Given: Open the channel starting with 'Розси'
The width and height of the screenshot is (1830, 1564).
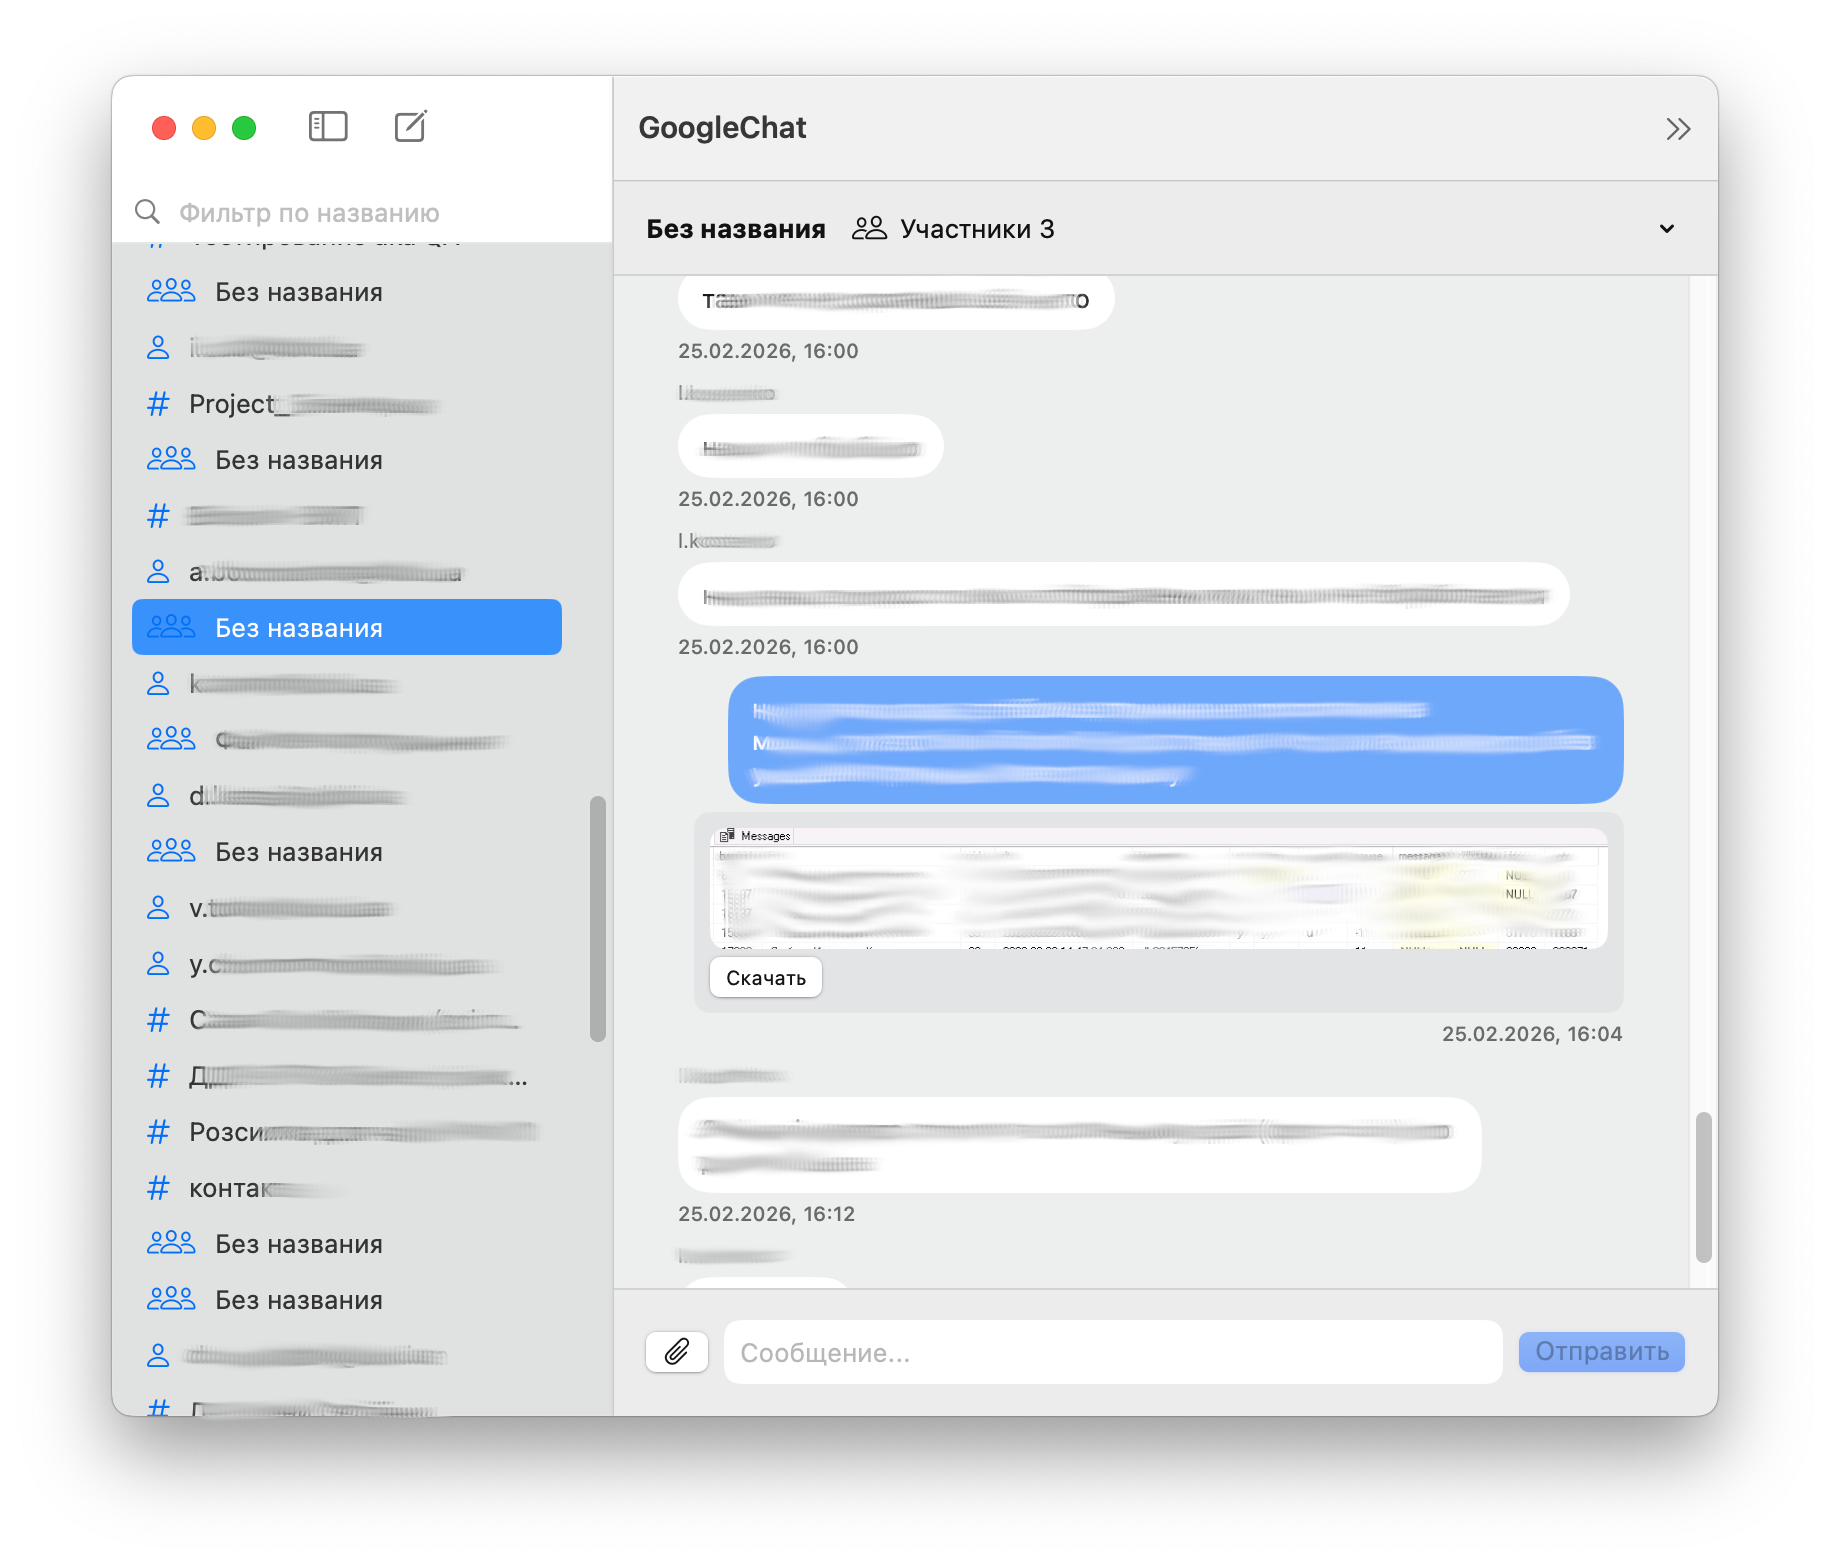Looking at the screenshot, I should (x=347, y=1132).
